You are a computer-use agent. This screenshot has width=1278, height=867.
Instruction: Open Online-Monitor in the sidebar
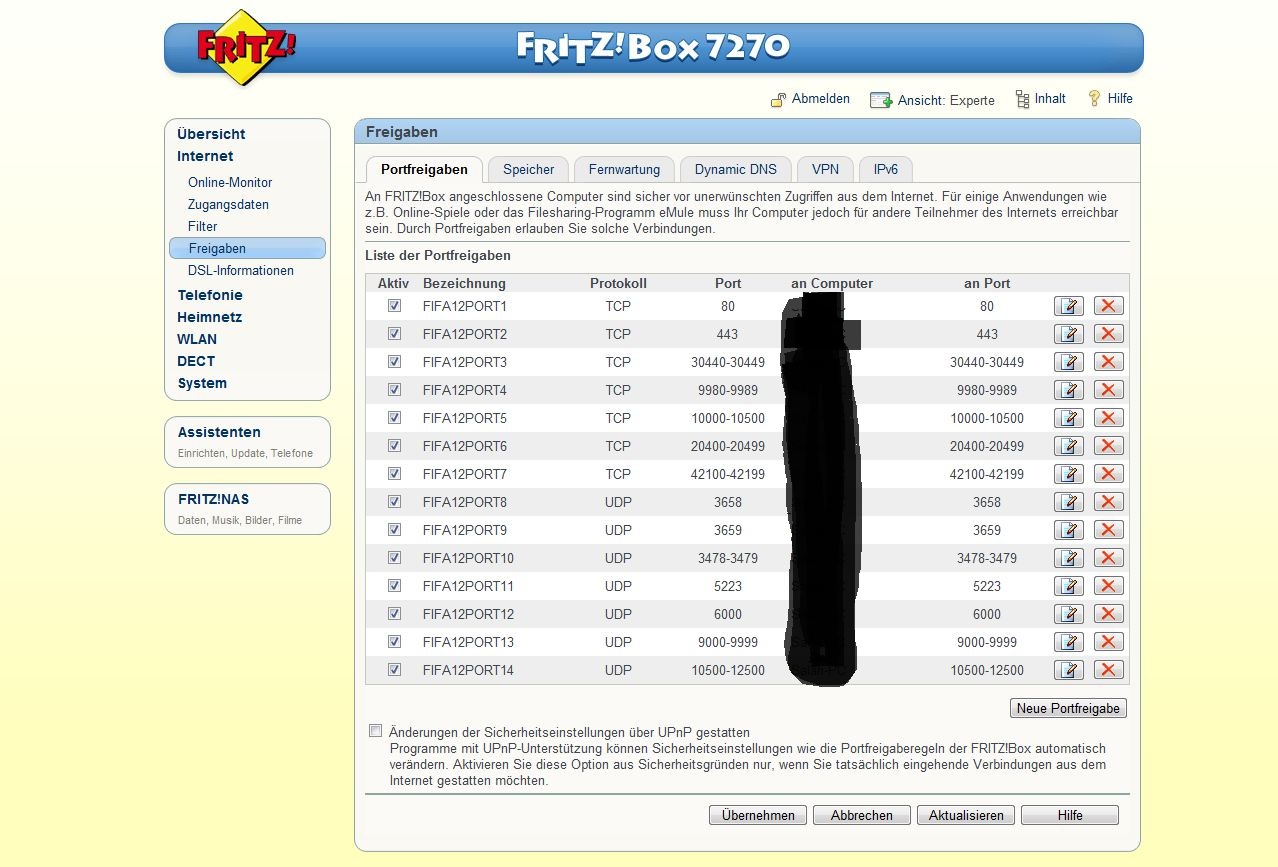pos(230,182)
